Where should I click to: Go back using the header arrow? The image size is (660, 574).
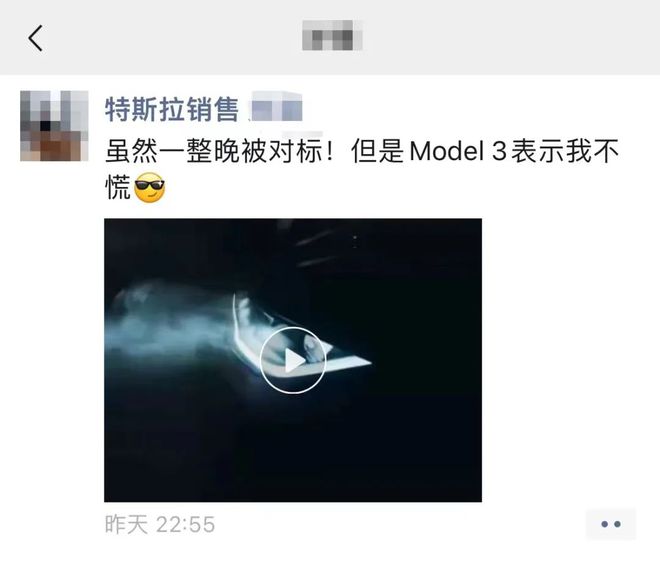coord(35,38)
